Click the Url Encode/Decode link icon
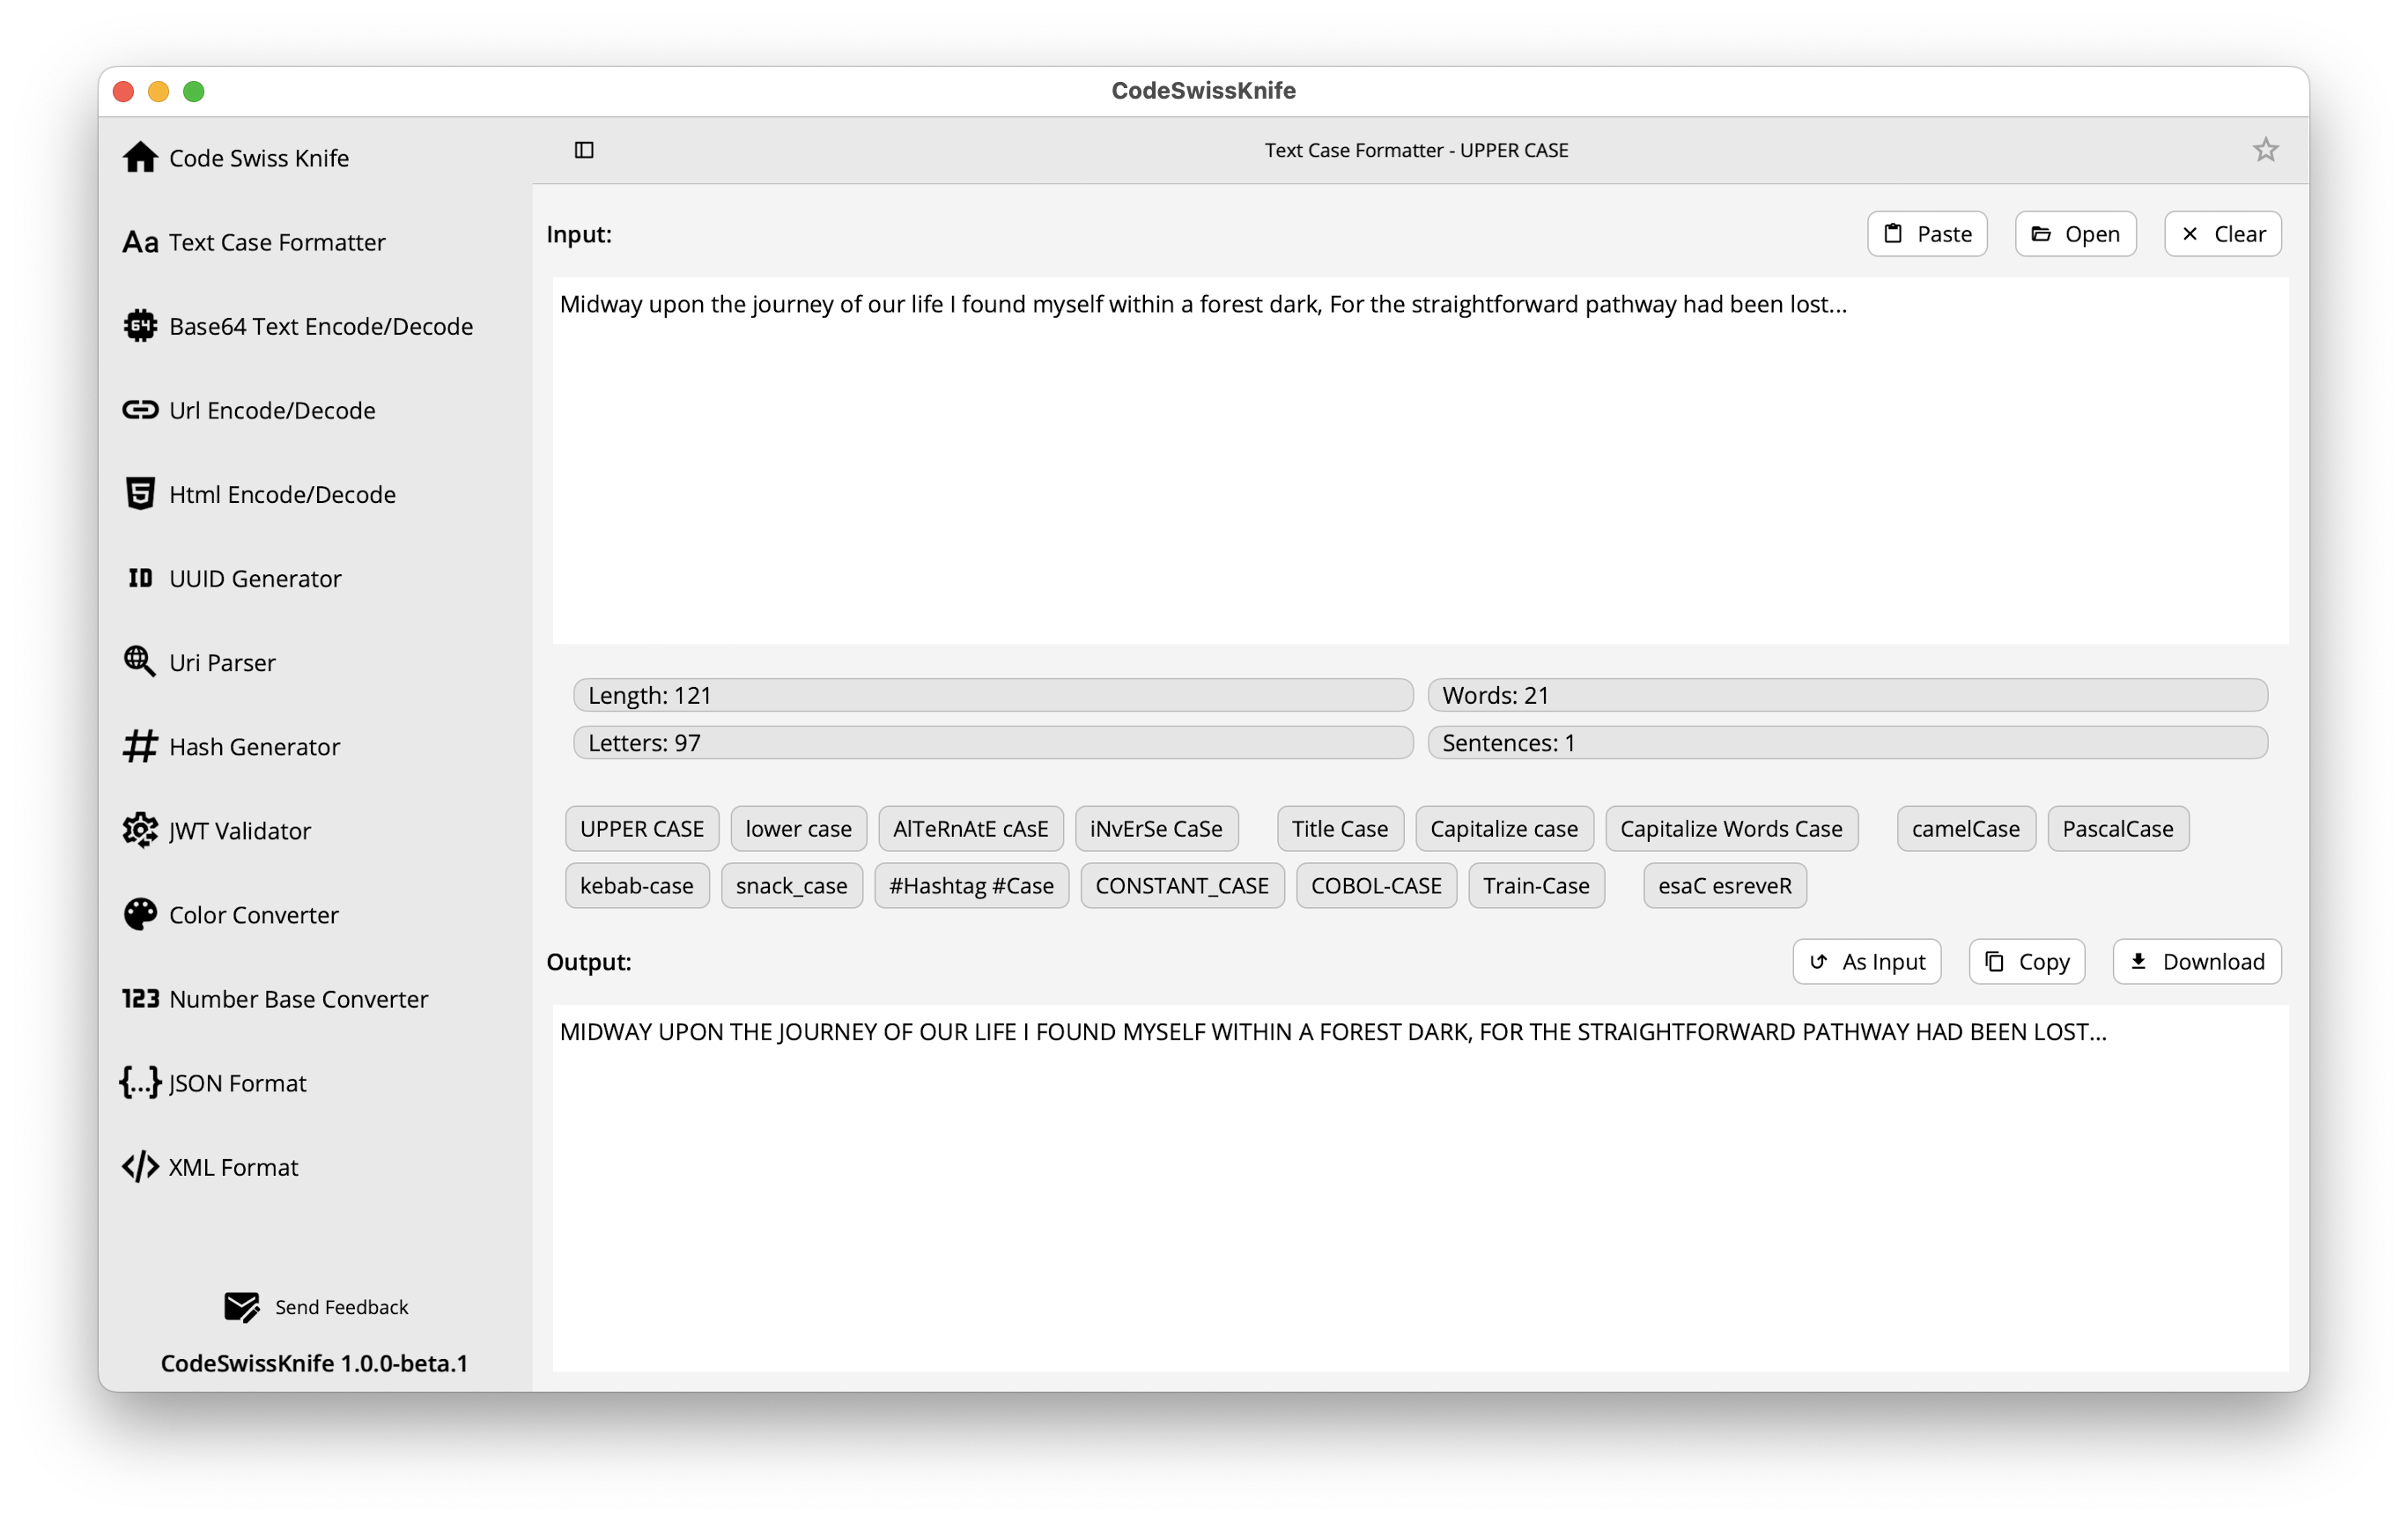 140,410
